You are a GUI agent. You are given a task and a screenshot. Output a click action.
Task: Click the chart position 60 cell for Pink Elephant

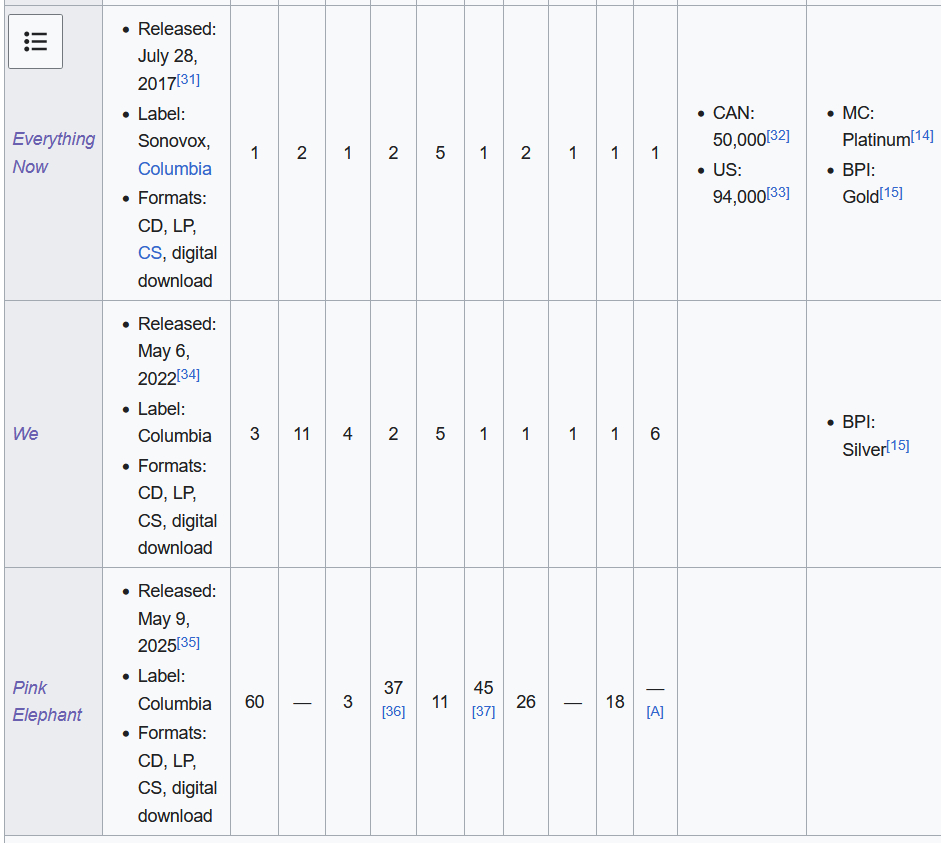pyautogui.click(x=254, y=702)
